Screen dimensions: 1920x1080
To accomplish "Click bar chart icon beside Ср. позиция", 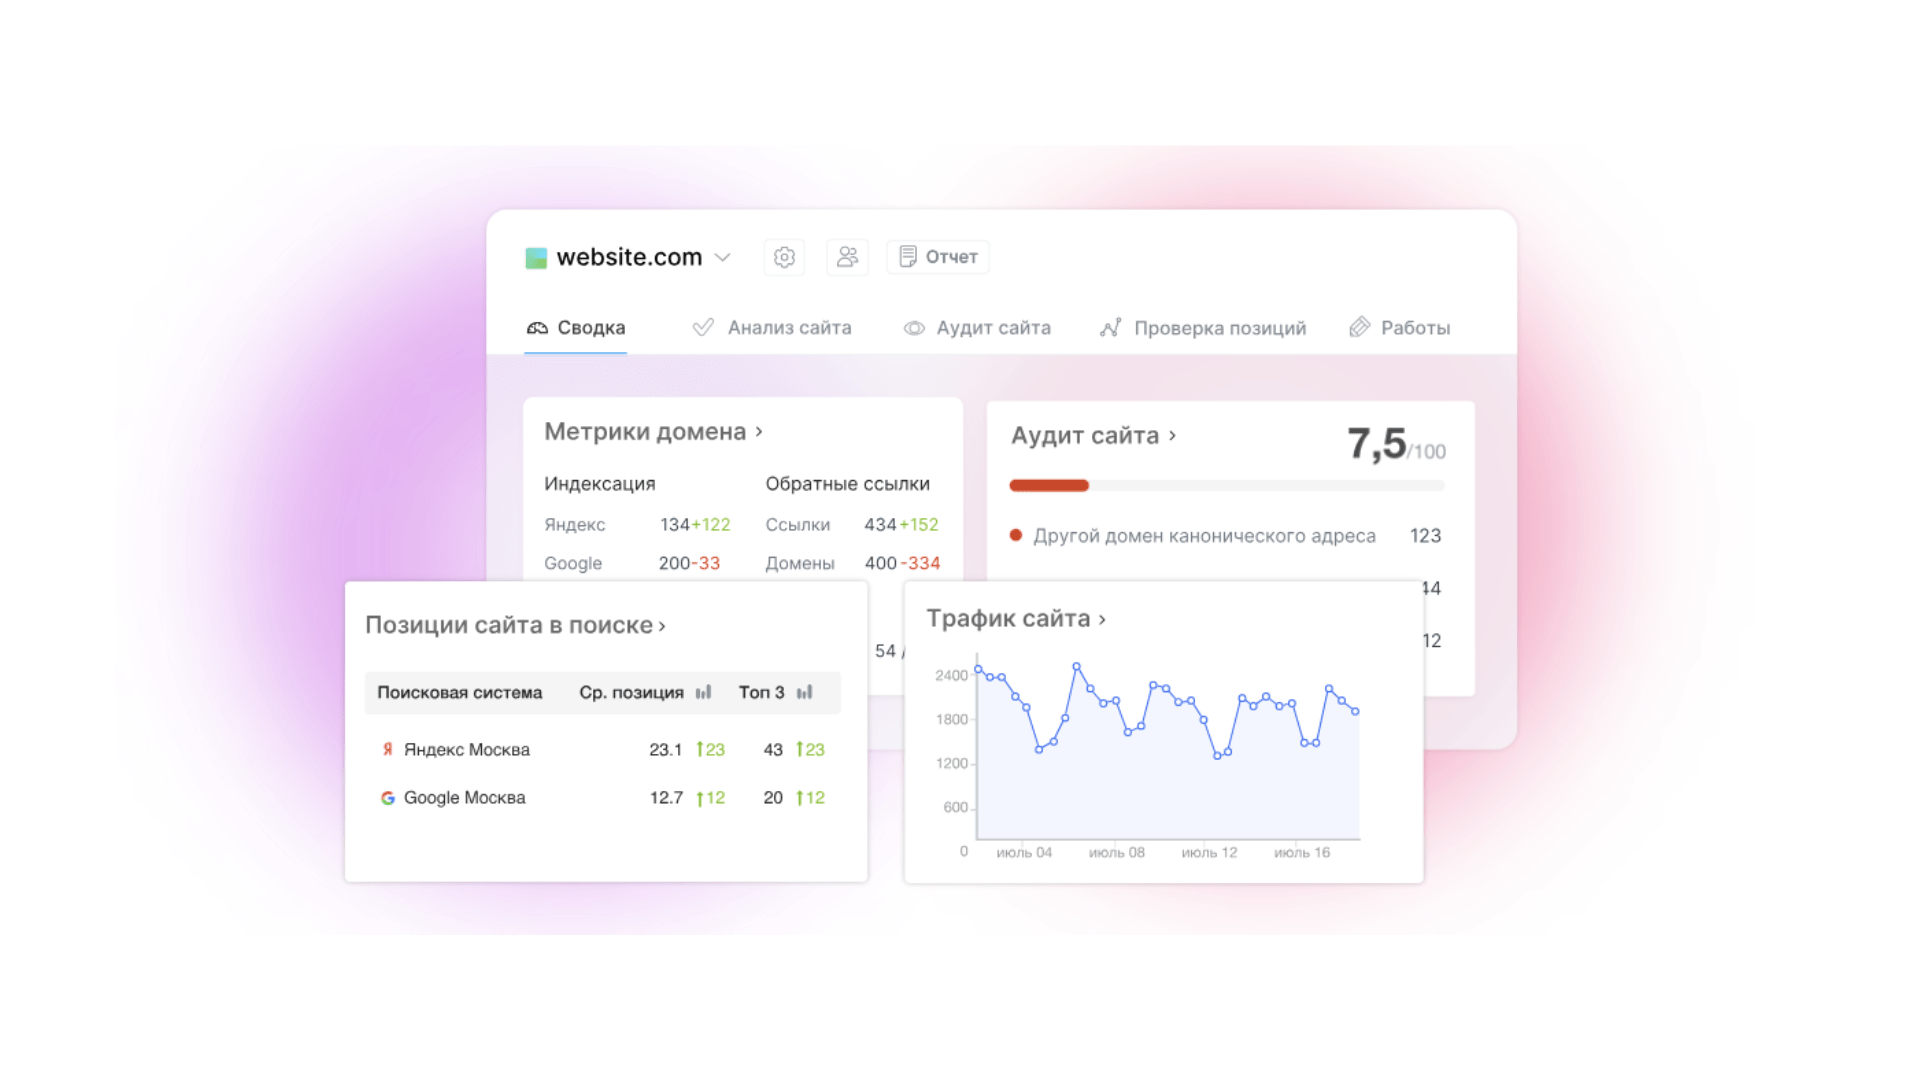I will click(x=703, y=692).
